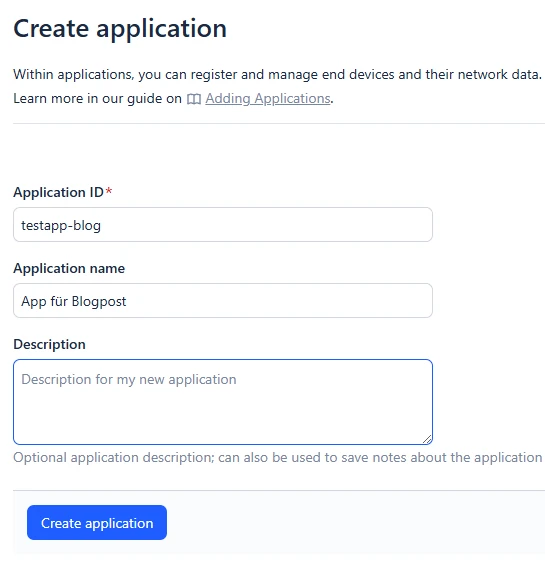
Task: Click the Description field label
Action: (x=49, y=345)
